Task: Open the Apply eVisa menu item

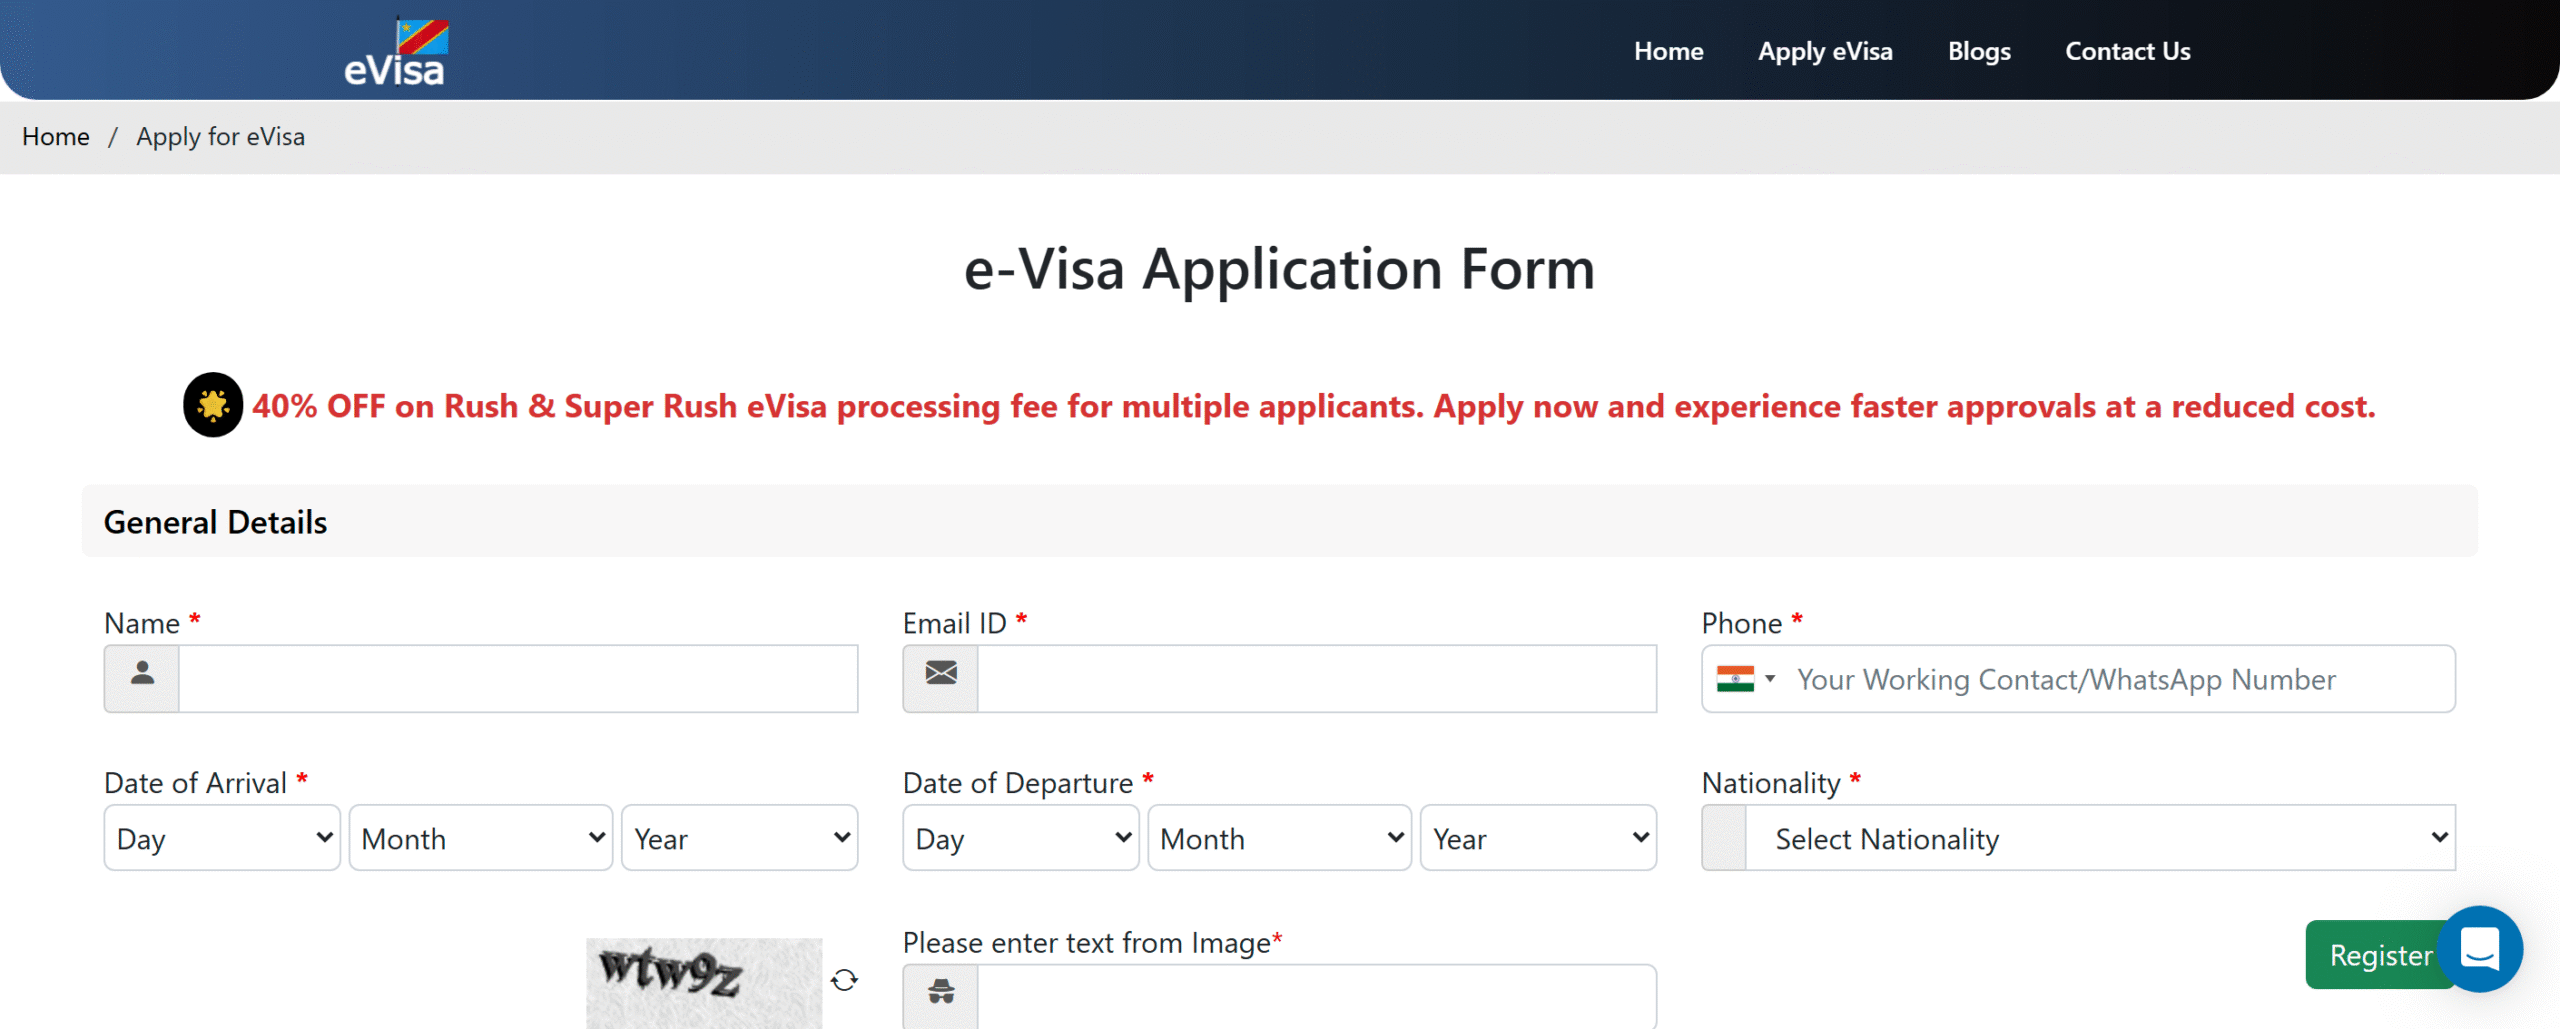Action: click(x=1825, y=51)
